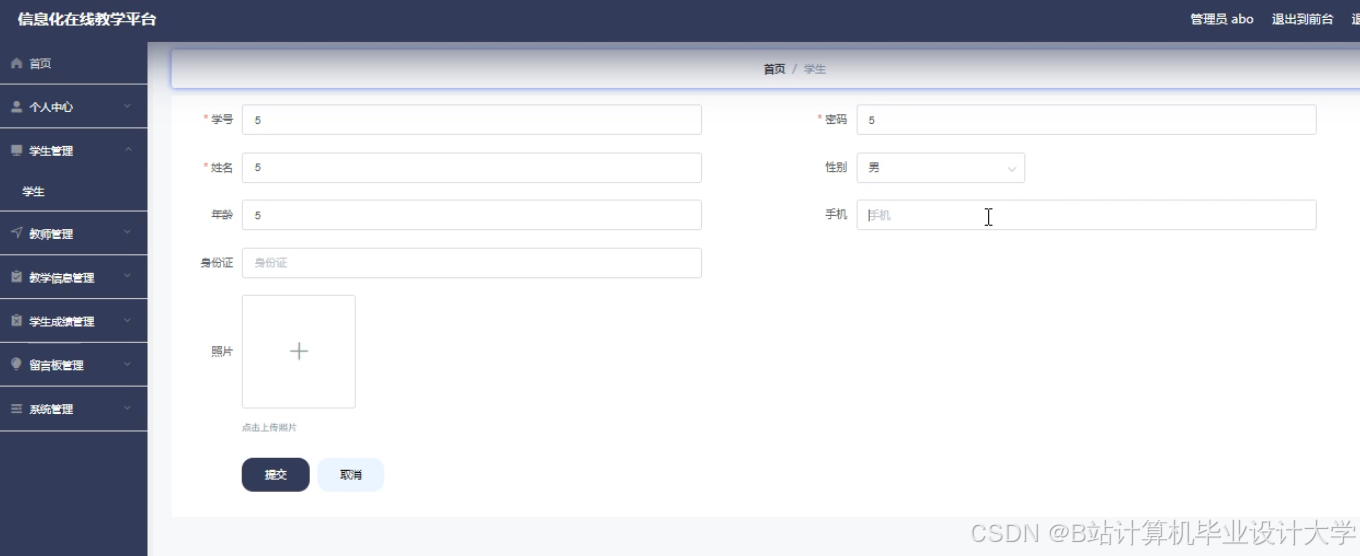Click the 学生 breadcrumb text
The height and width of the screenshot is (556, 1360).
(x=815, y=69)
